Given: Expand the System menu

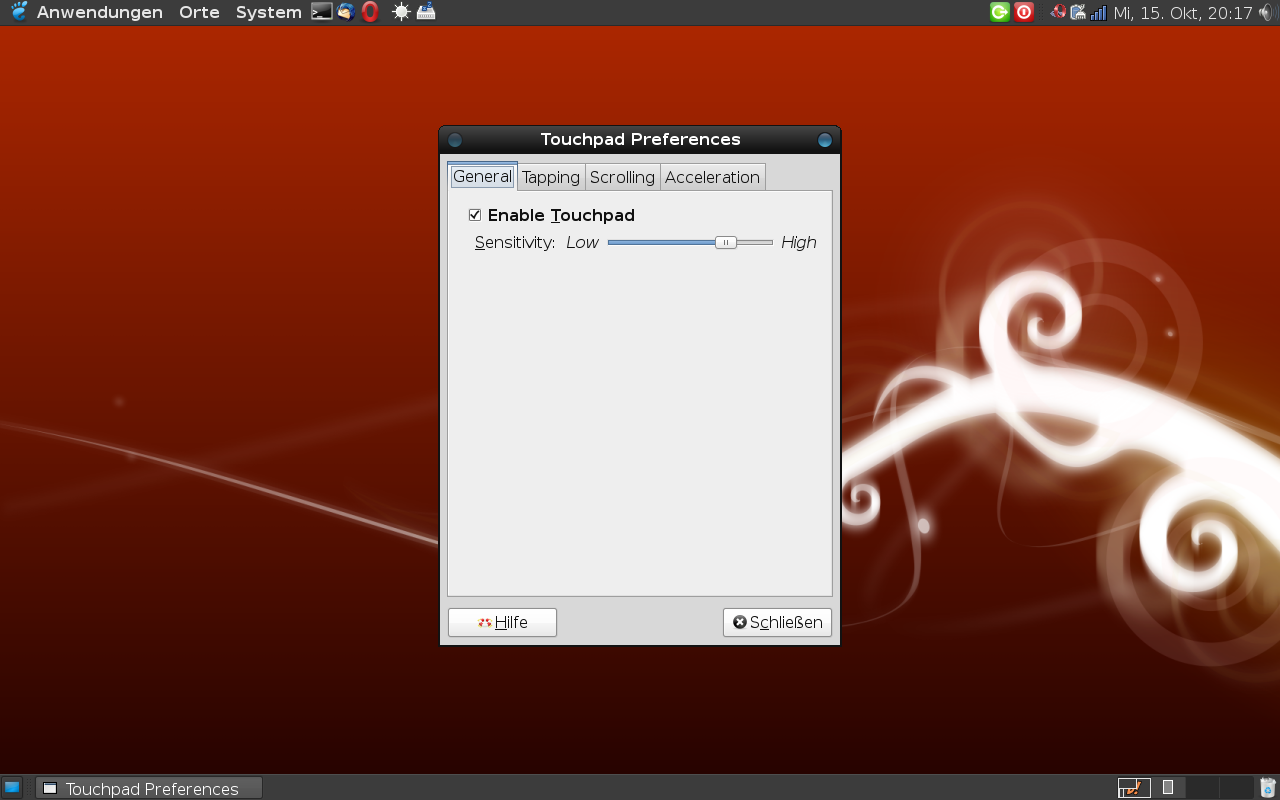Looking at the screenshot, I should tap(268, 12).
